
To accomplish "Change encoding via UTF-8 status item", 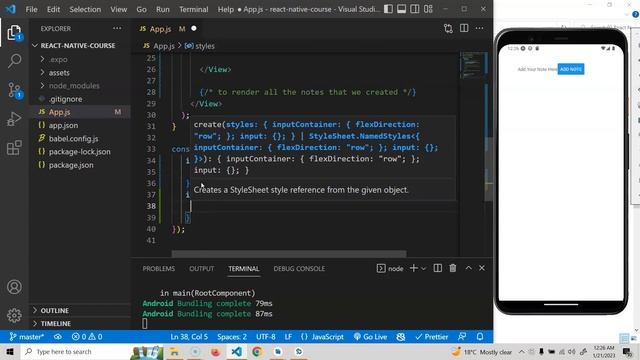I will [266, 337].
